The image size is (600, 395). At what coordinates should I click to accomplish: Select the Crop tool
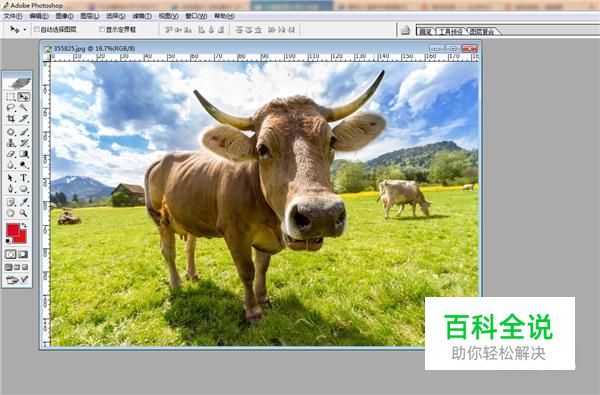click(11, 119)
